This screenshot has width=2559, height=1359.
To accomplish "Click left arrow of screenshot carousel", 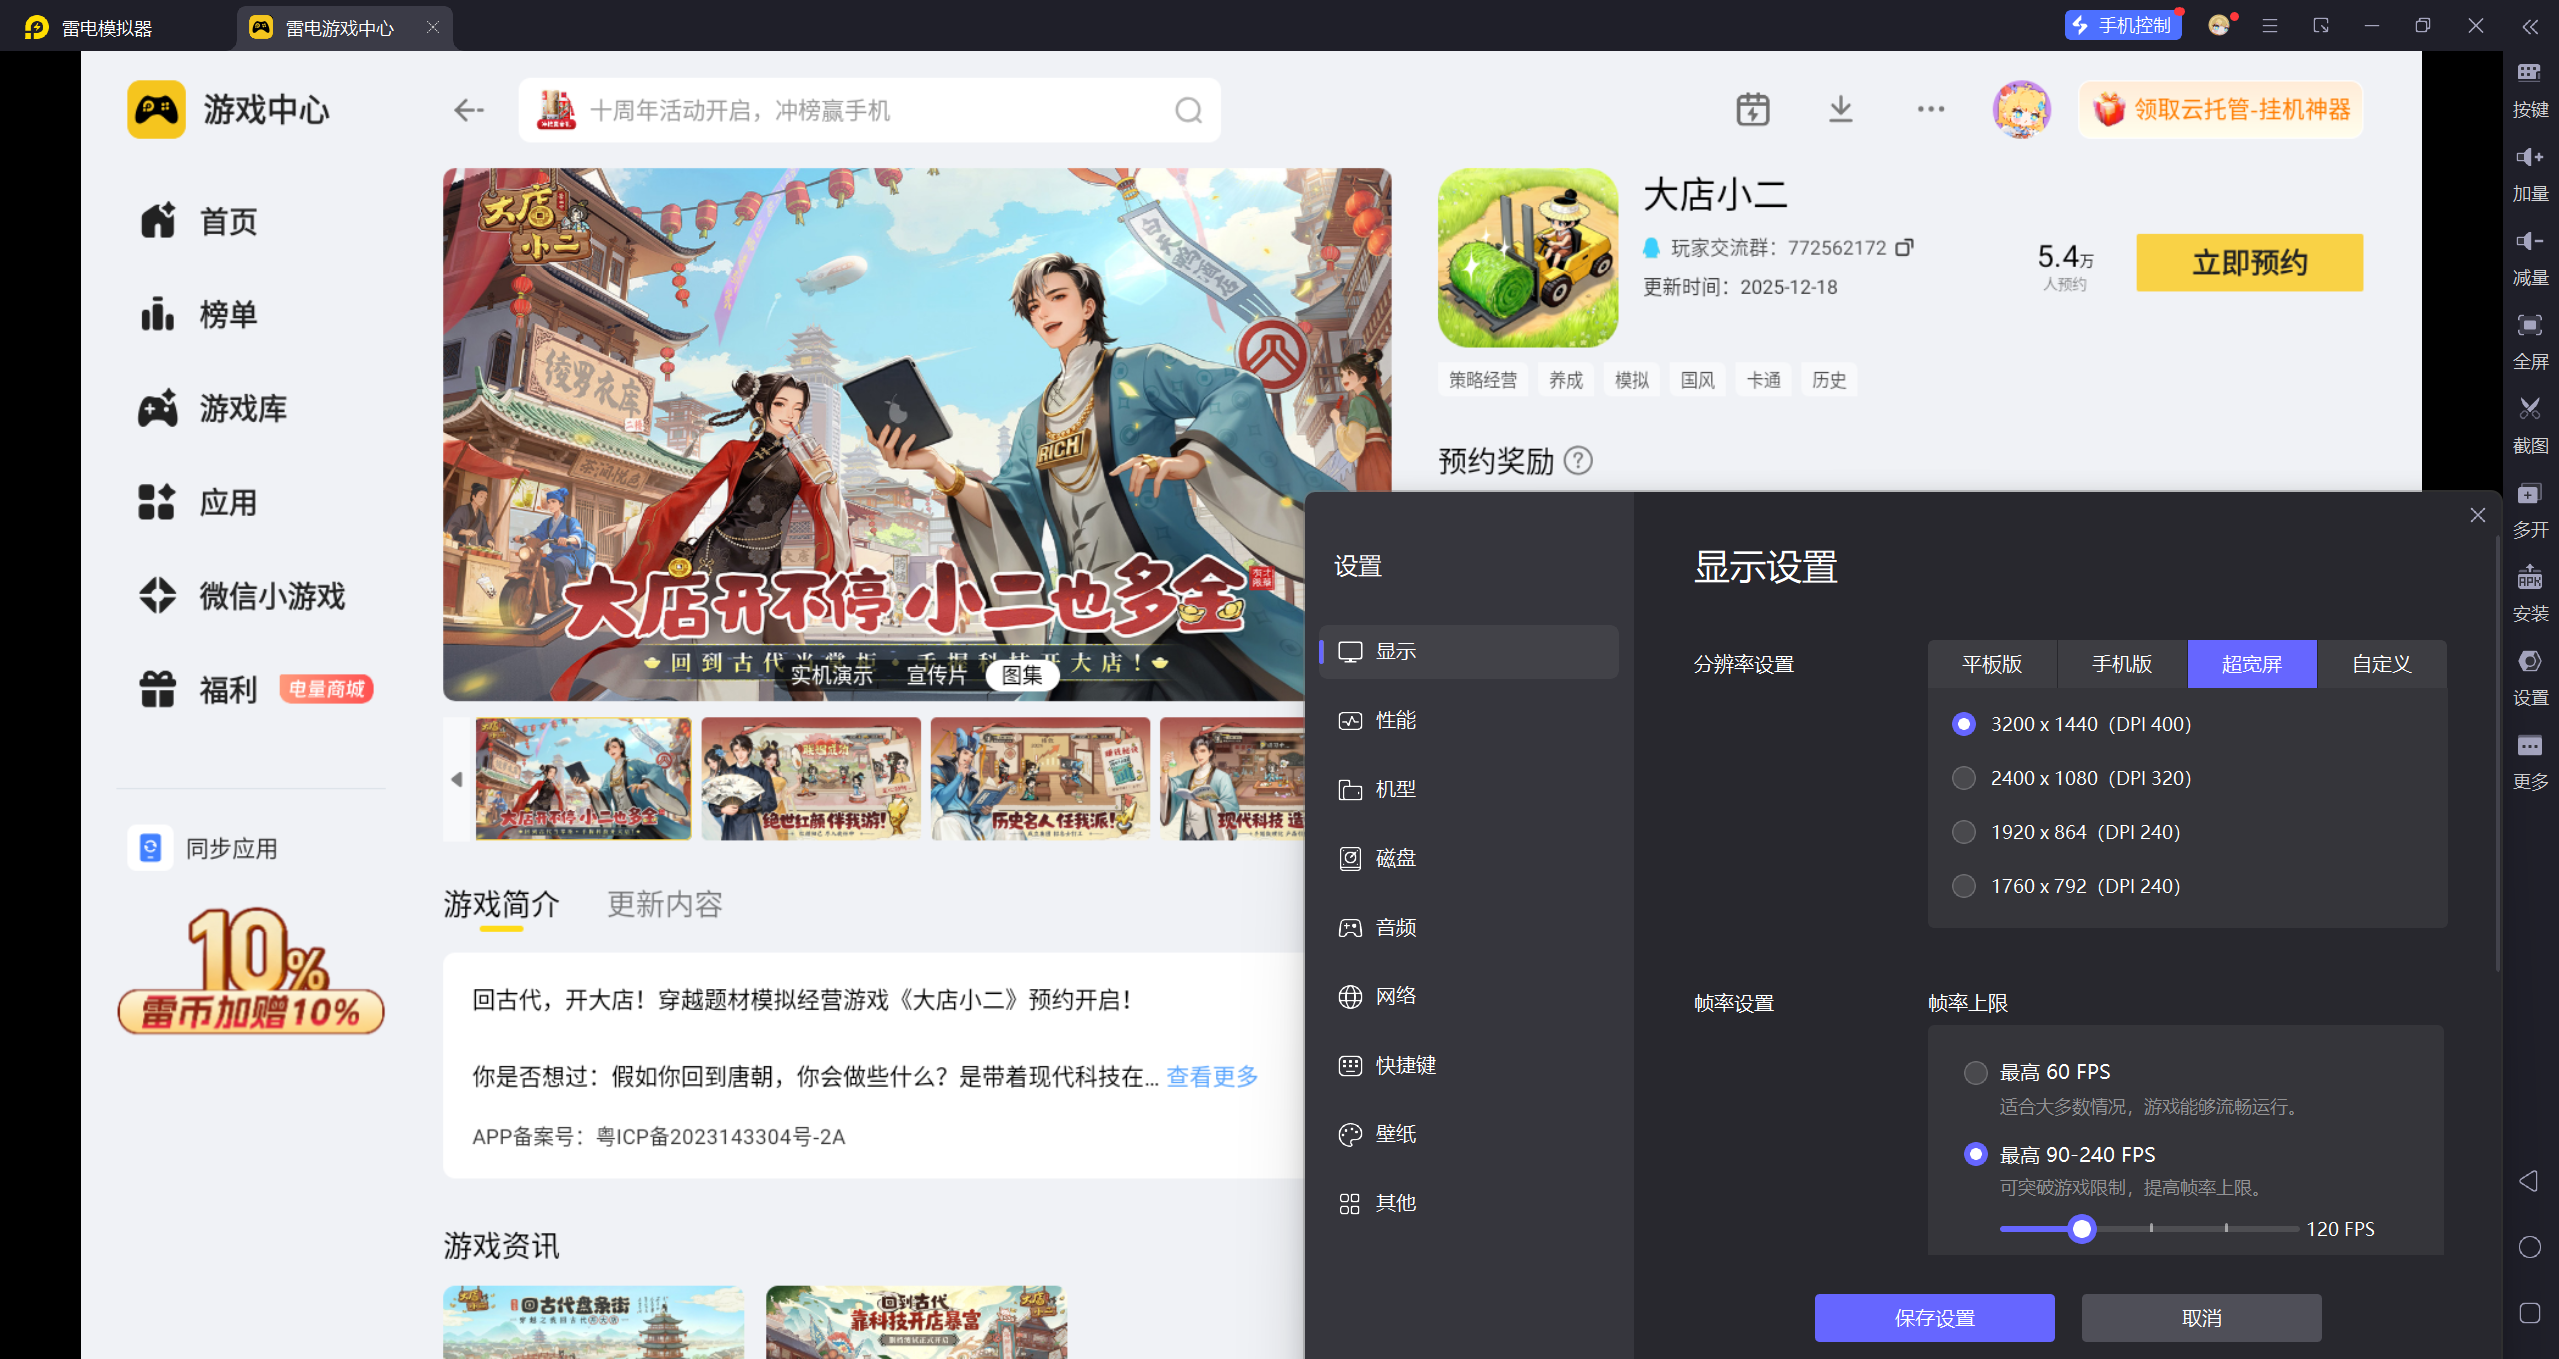I will (x=457, y=779).
